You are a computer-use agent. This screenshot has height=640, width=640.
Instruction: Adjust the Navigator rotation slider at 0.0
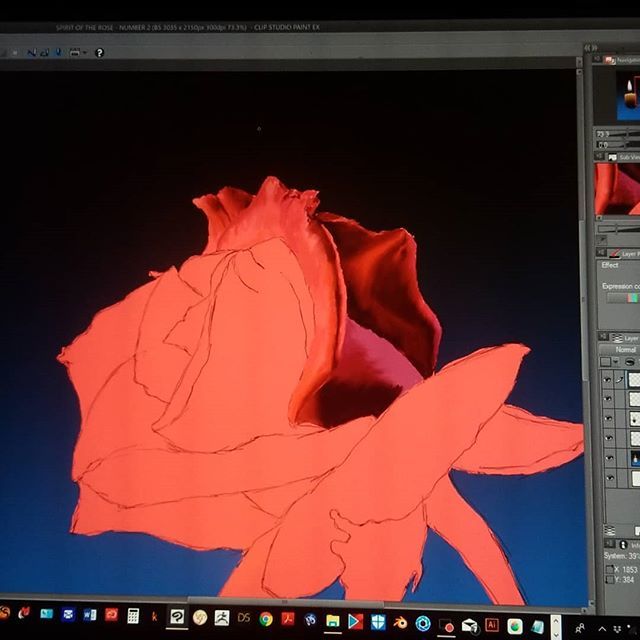click(624, 144)
